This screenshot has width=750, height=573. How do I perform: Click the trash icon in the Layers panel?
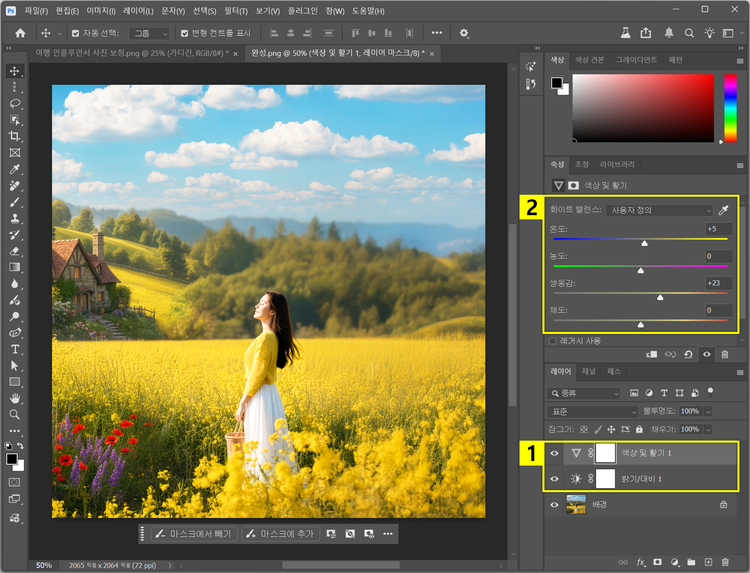pyautogui.click(x=725, y=562)
